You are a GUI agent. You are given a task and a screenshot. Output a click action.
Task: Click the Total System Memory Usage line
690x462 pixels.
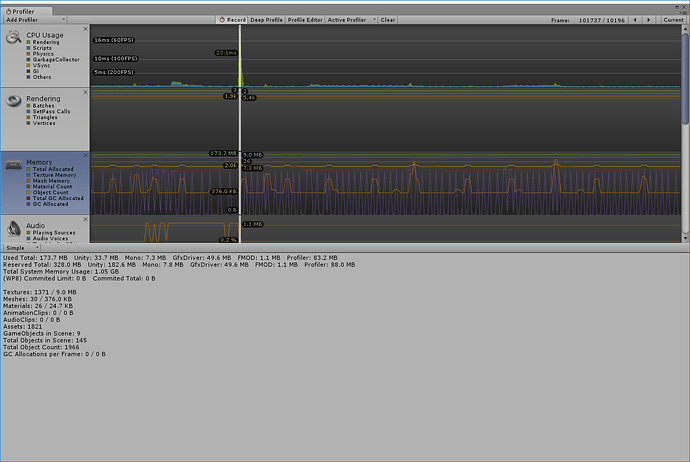coord(61,271)
